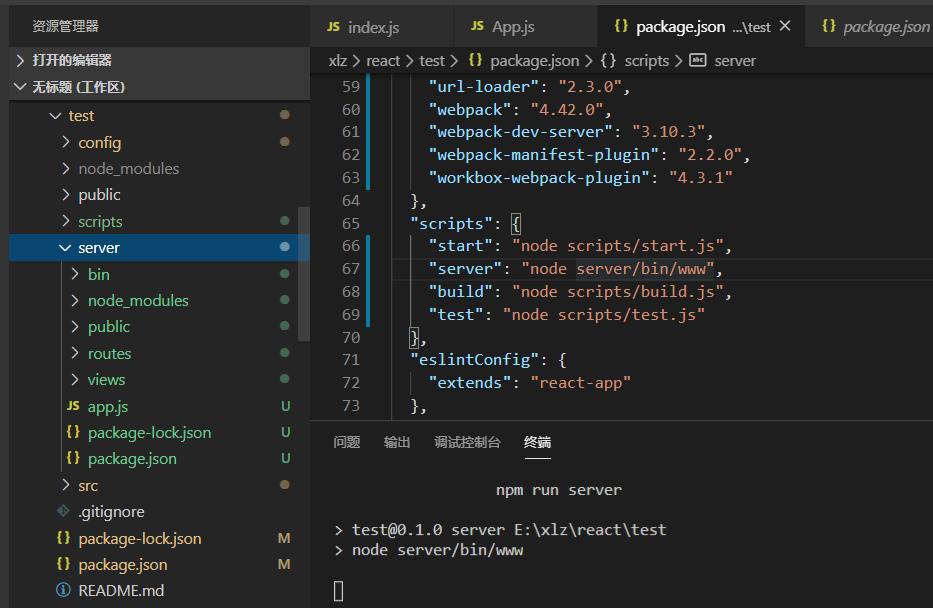Viewport: 933px width, 608px height.
Task: Click braces icon beside server package.json
Action: (73, 458)
